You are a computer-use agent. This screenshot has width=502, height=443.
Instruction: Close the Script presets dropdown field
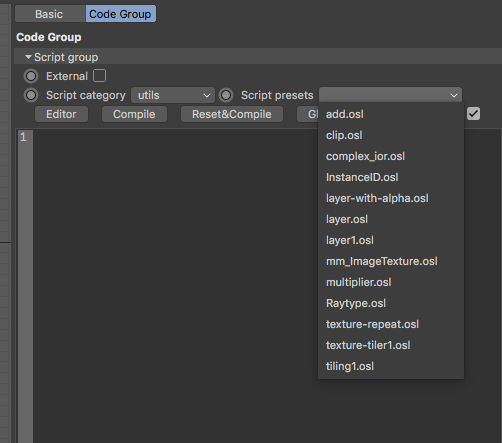pyautogui.click(x=390, y=95)
